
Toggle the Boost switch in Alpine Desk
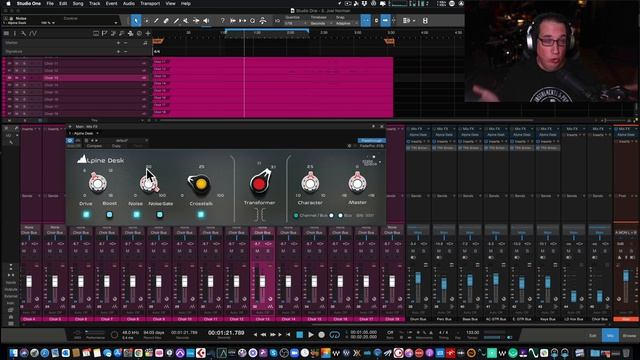coord(109,214)
